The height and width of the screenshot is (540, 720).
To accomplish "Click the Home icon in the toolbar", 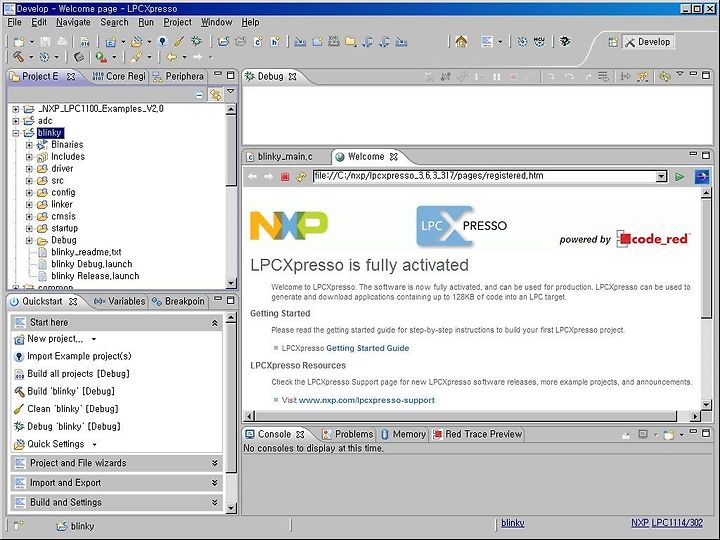I will click(461, 42).
